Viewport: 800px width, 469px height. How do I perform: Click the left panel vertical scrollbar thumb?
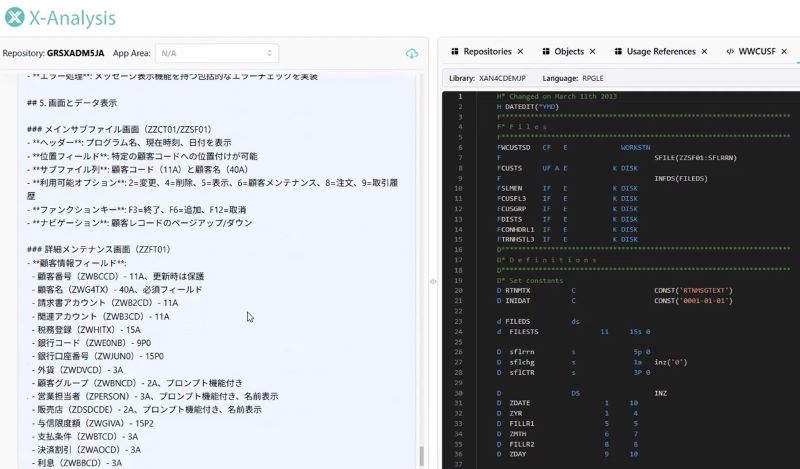421,456
